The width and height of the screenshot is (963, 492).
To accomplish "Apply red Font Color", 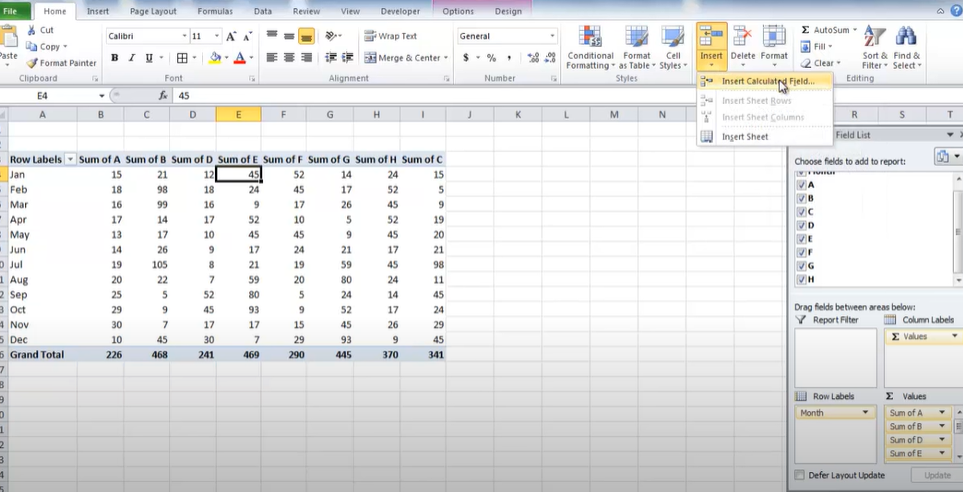I will click(238, 58).
